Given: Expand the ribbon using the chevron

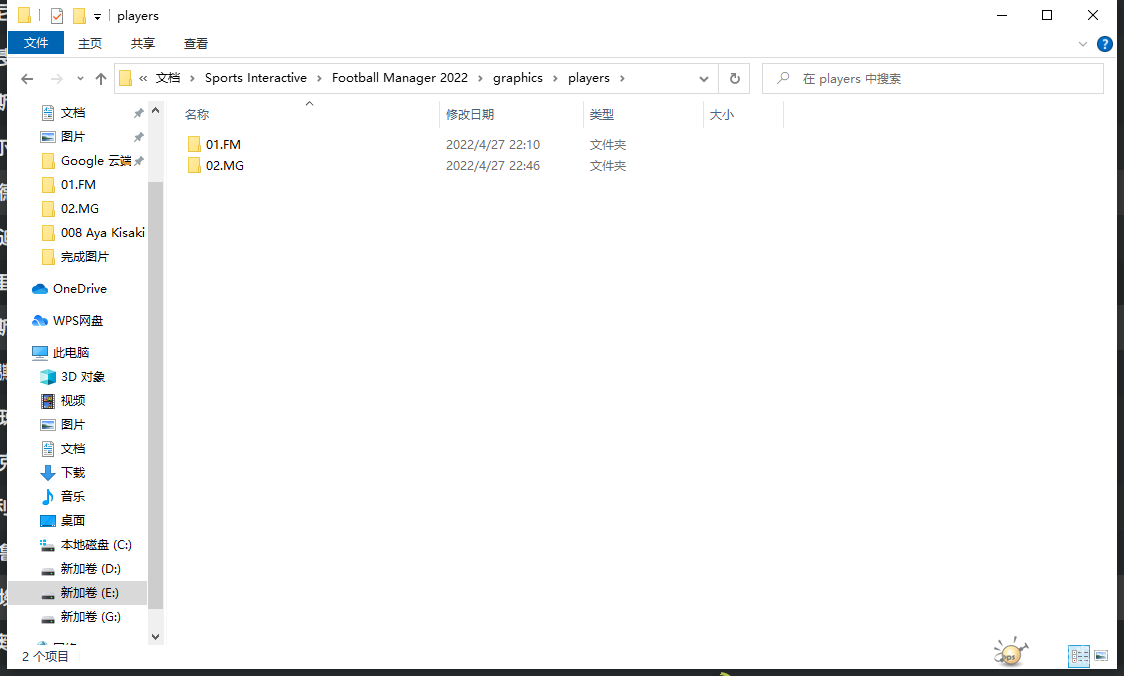Looking at the screenshot, I should point(1083,44).
